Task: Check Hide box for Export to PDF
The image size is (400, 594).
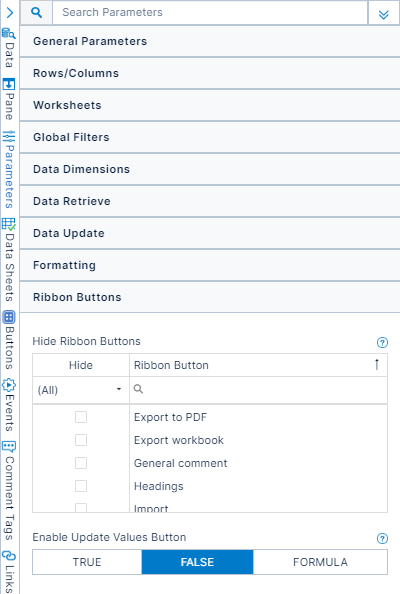Action: (81, 417)
